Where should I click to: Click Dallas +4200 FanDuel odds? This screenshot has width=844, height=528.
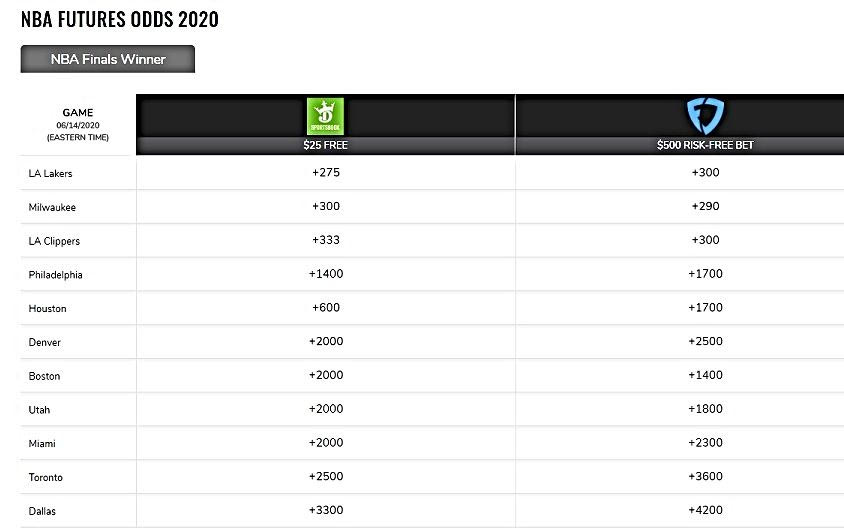(704, 510)
